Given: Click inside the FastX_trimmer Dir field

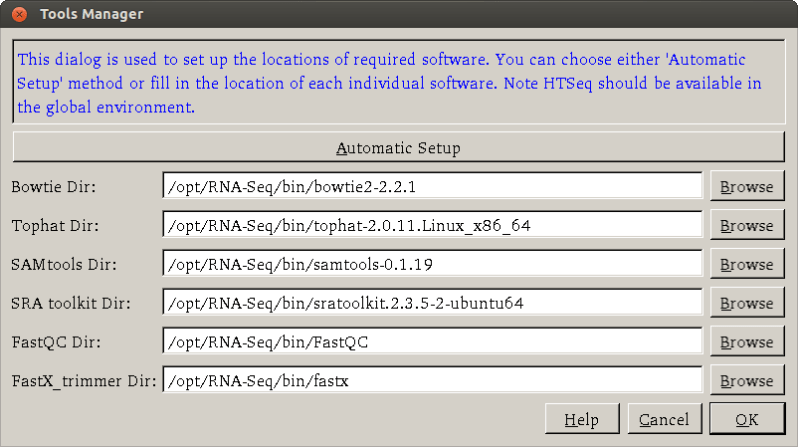Looking at the screenshot, I should pos(432,380).
